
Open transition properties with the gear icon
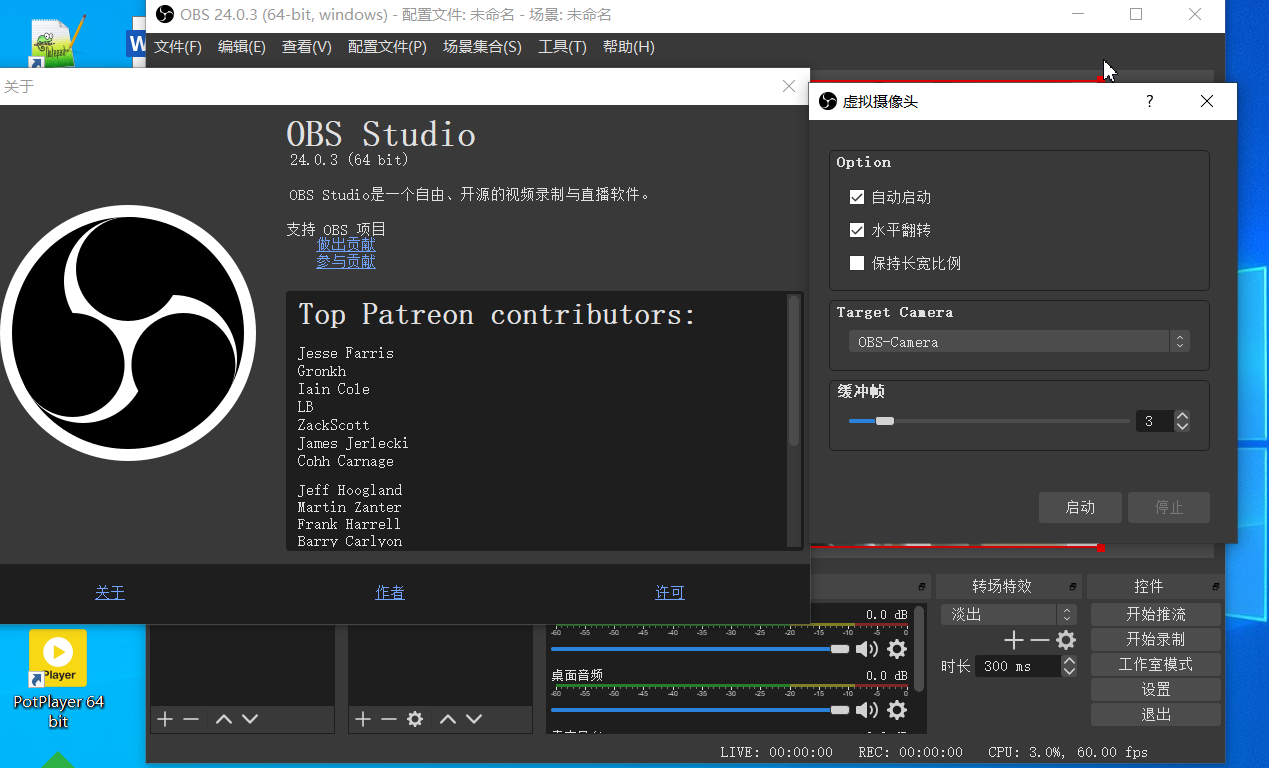pyautogui.click(x=1066, y=640)
